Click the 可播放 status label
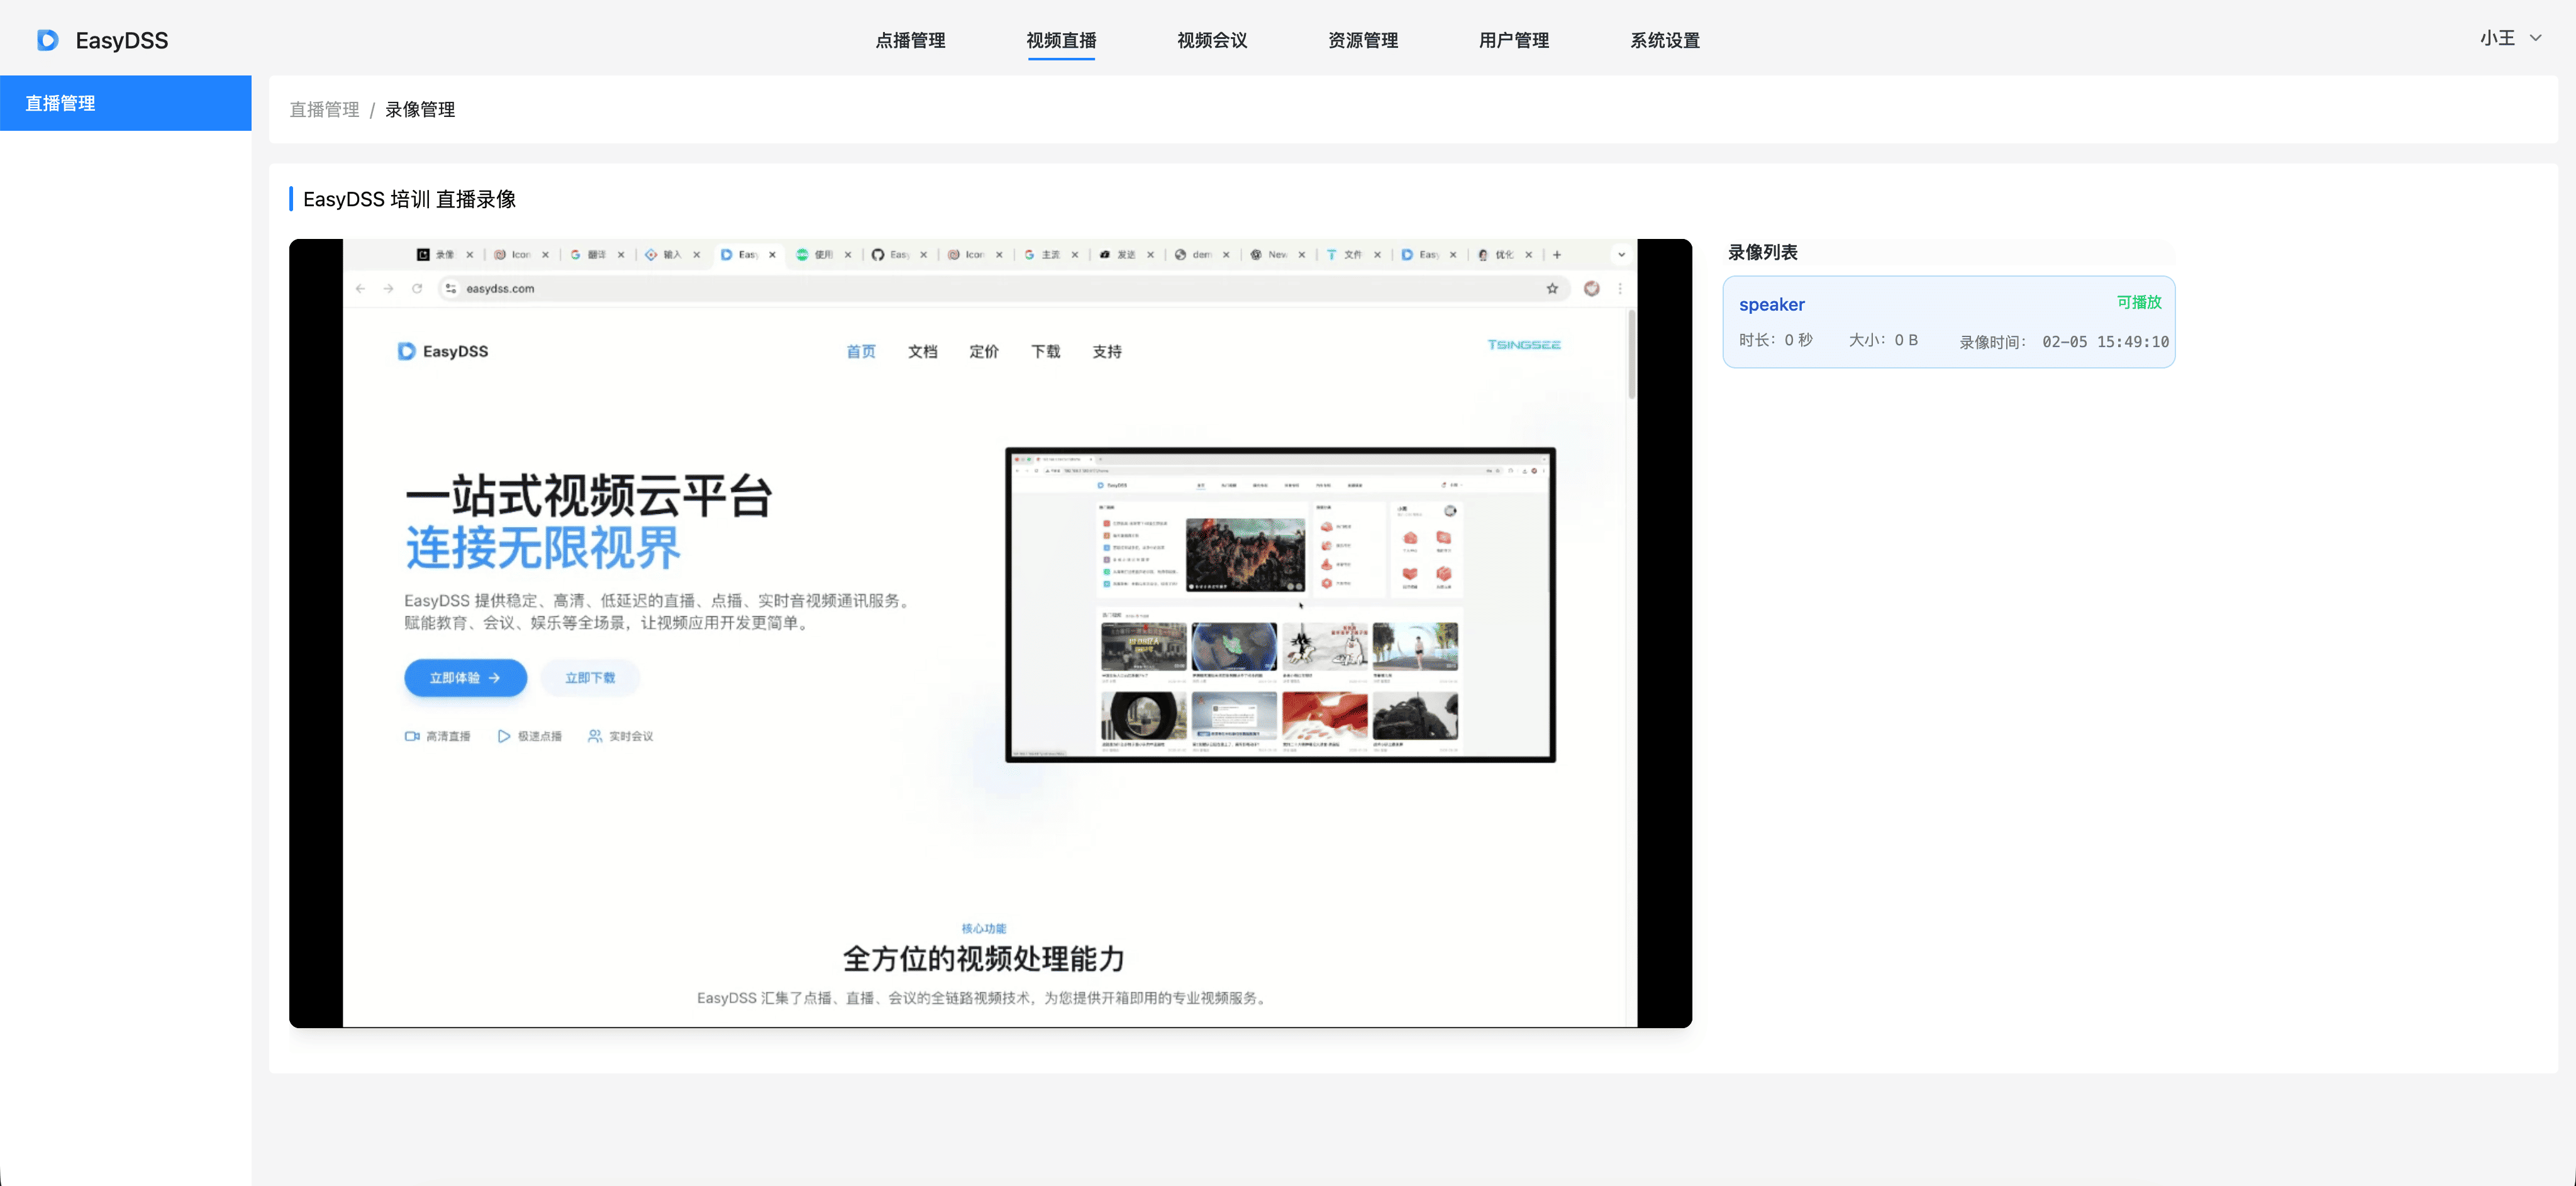The image size is (2576, 1186). pos(2139,302)
